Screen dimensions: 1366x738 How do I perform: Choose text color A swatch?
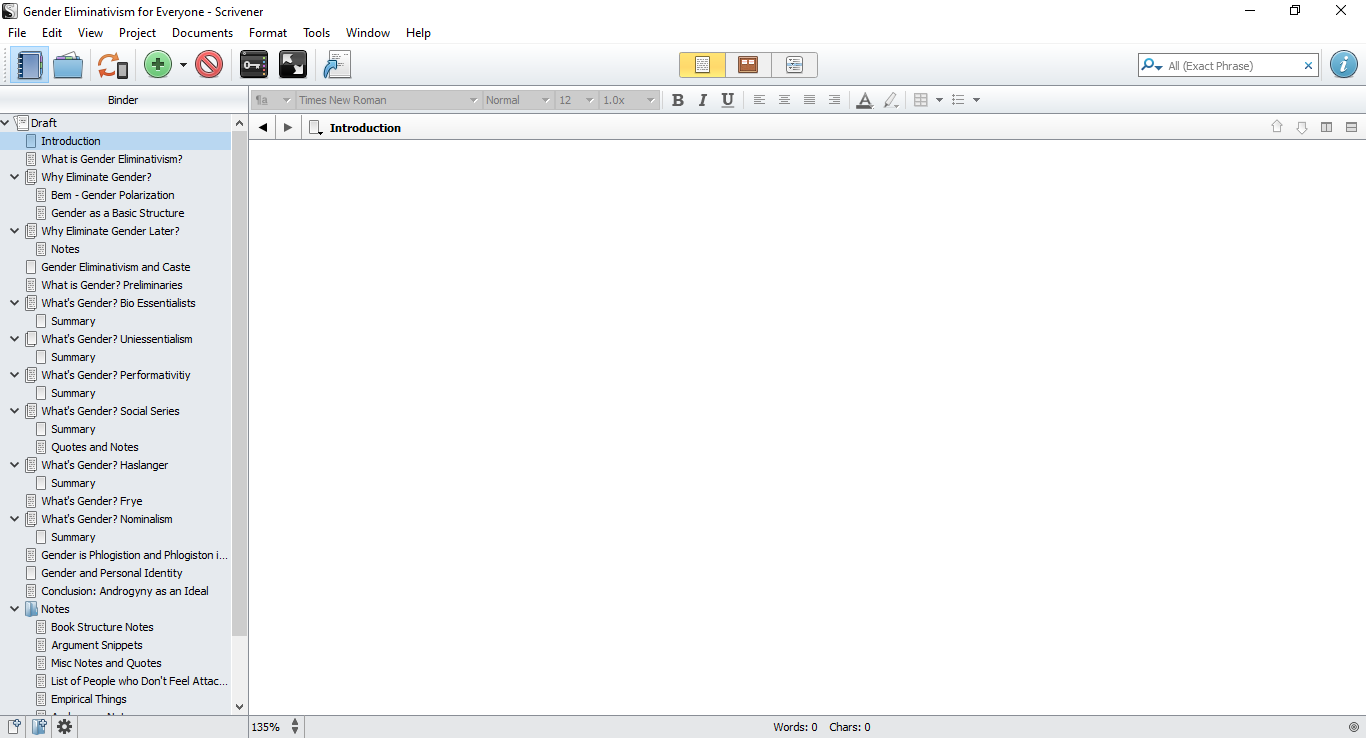[864, 100]
